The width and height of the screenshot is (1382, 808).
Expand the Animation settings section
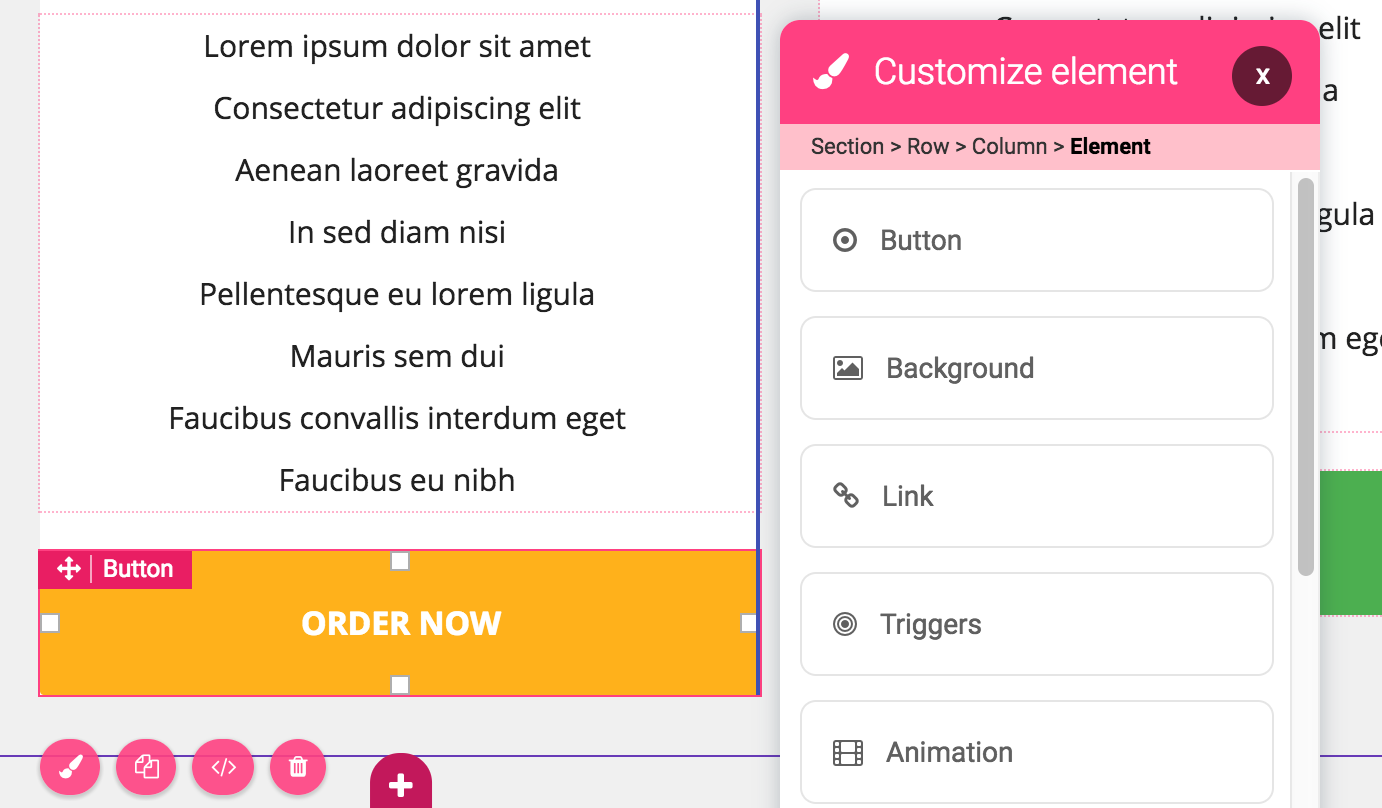(x=1036, y=752)
